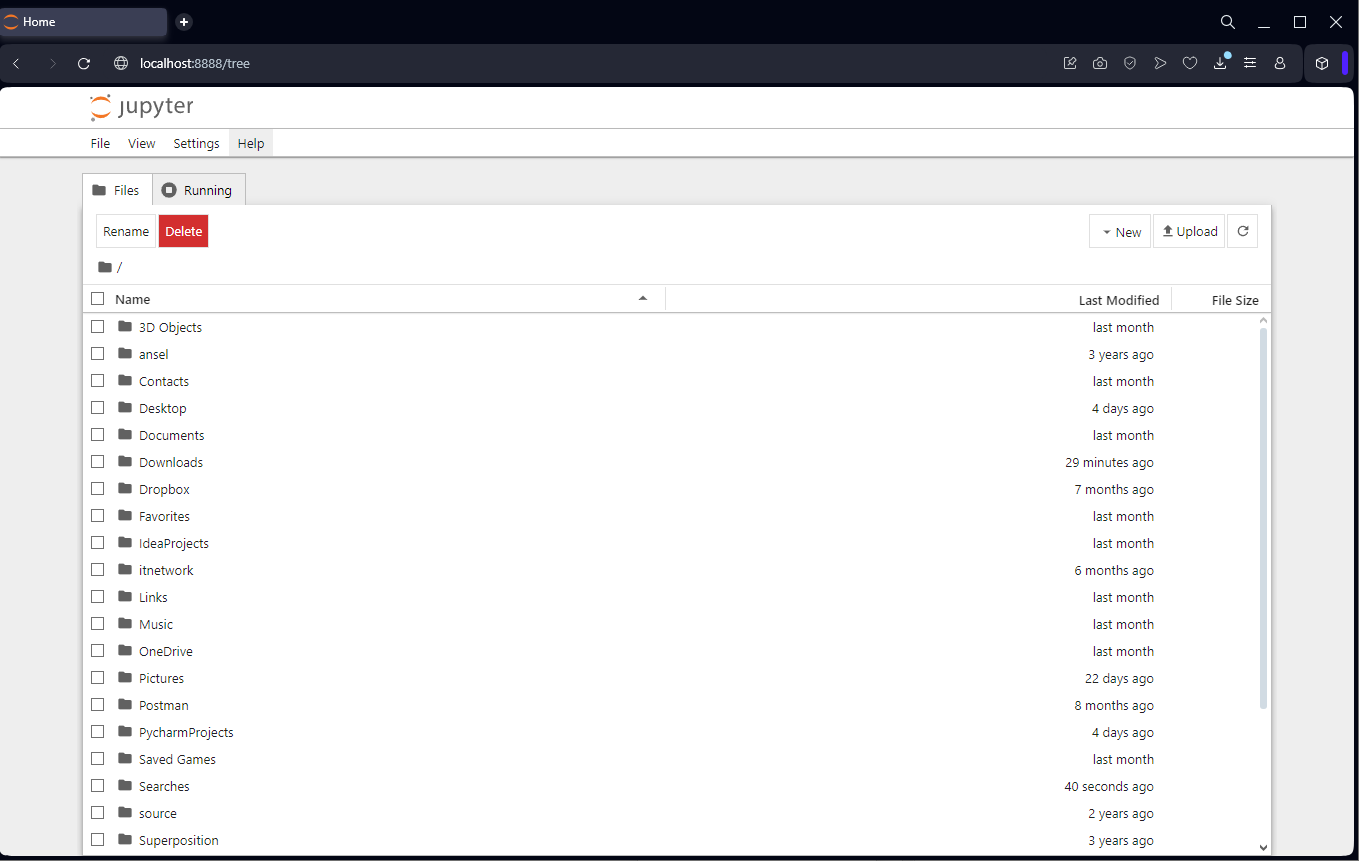Image resolution: width=1359 pixels, height=861 pixels.
Task: Sort by File Size column
Action: tap(1235, 300)
